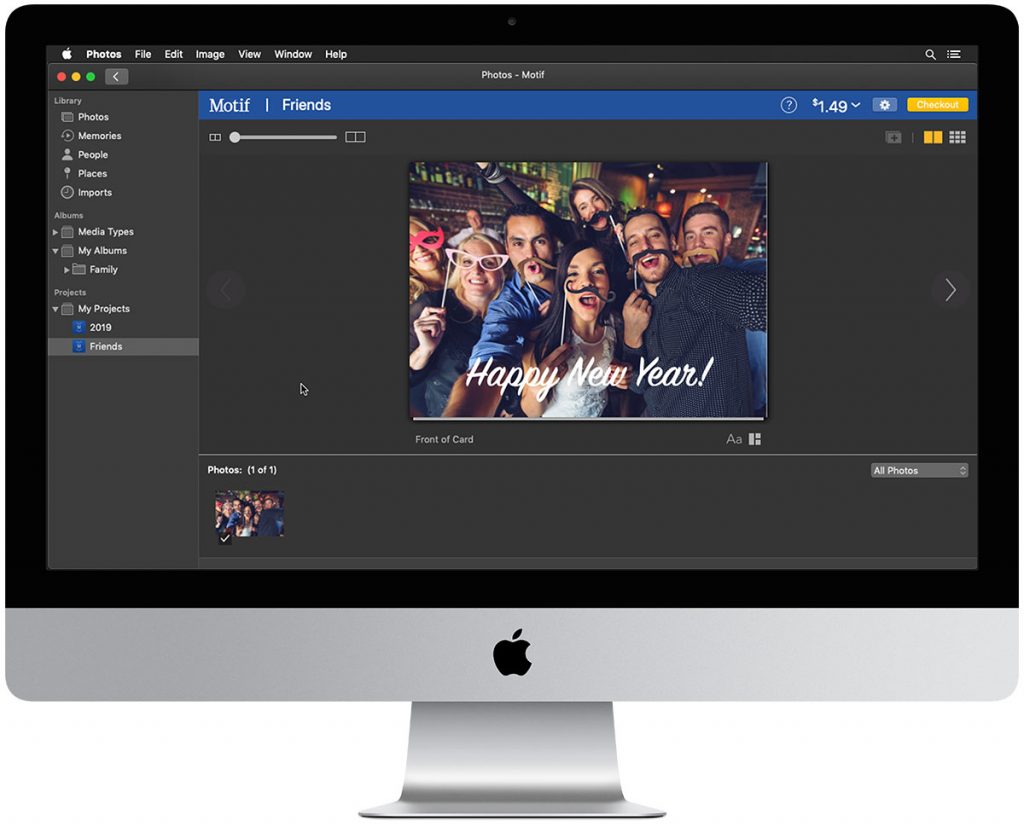Open the Notification Center list icon
The image size is (1024, 824).
pyautogui.click(x=954, y=54)
